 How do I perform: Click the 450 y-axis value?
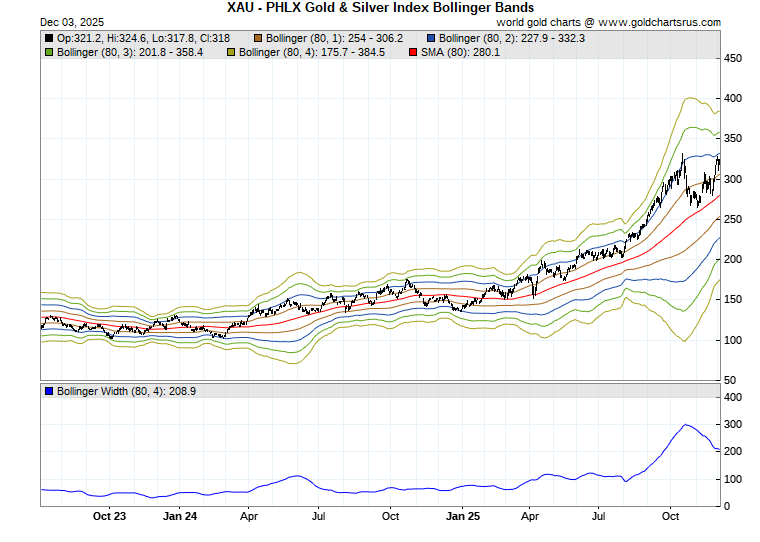coord(734,59)
